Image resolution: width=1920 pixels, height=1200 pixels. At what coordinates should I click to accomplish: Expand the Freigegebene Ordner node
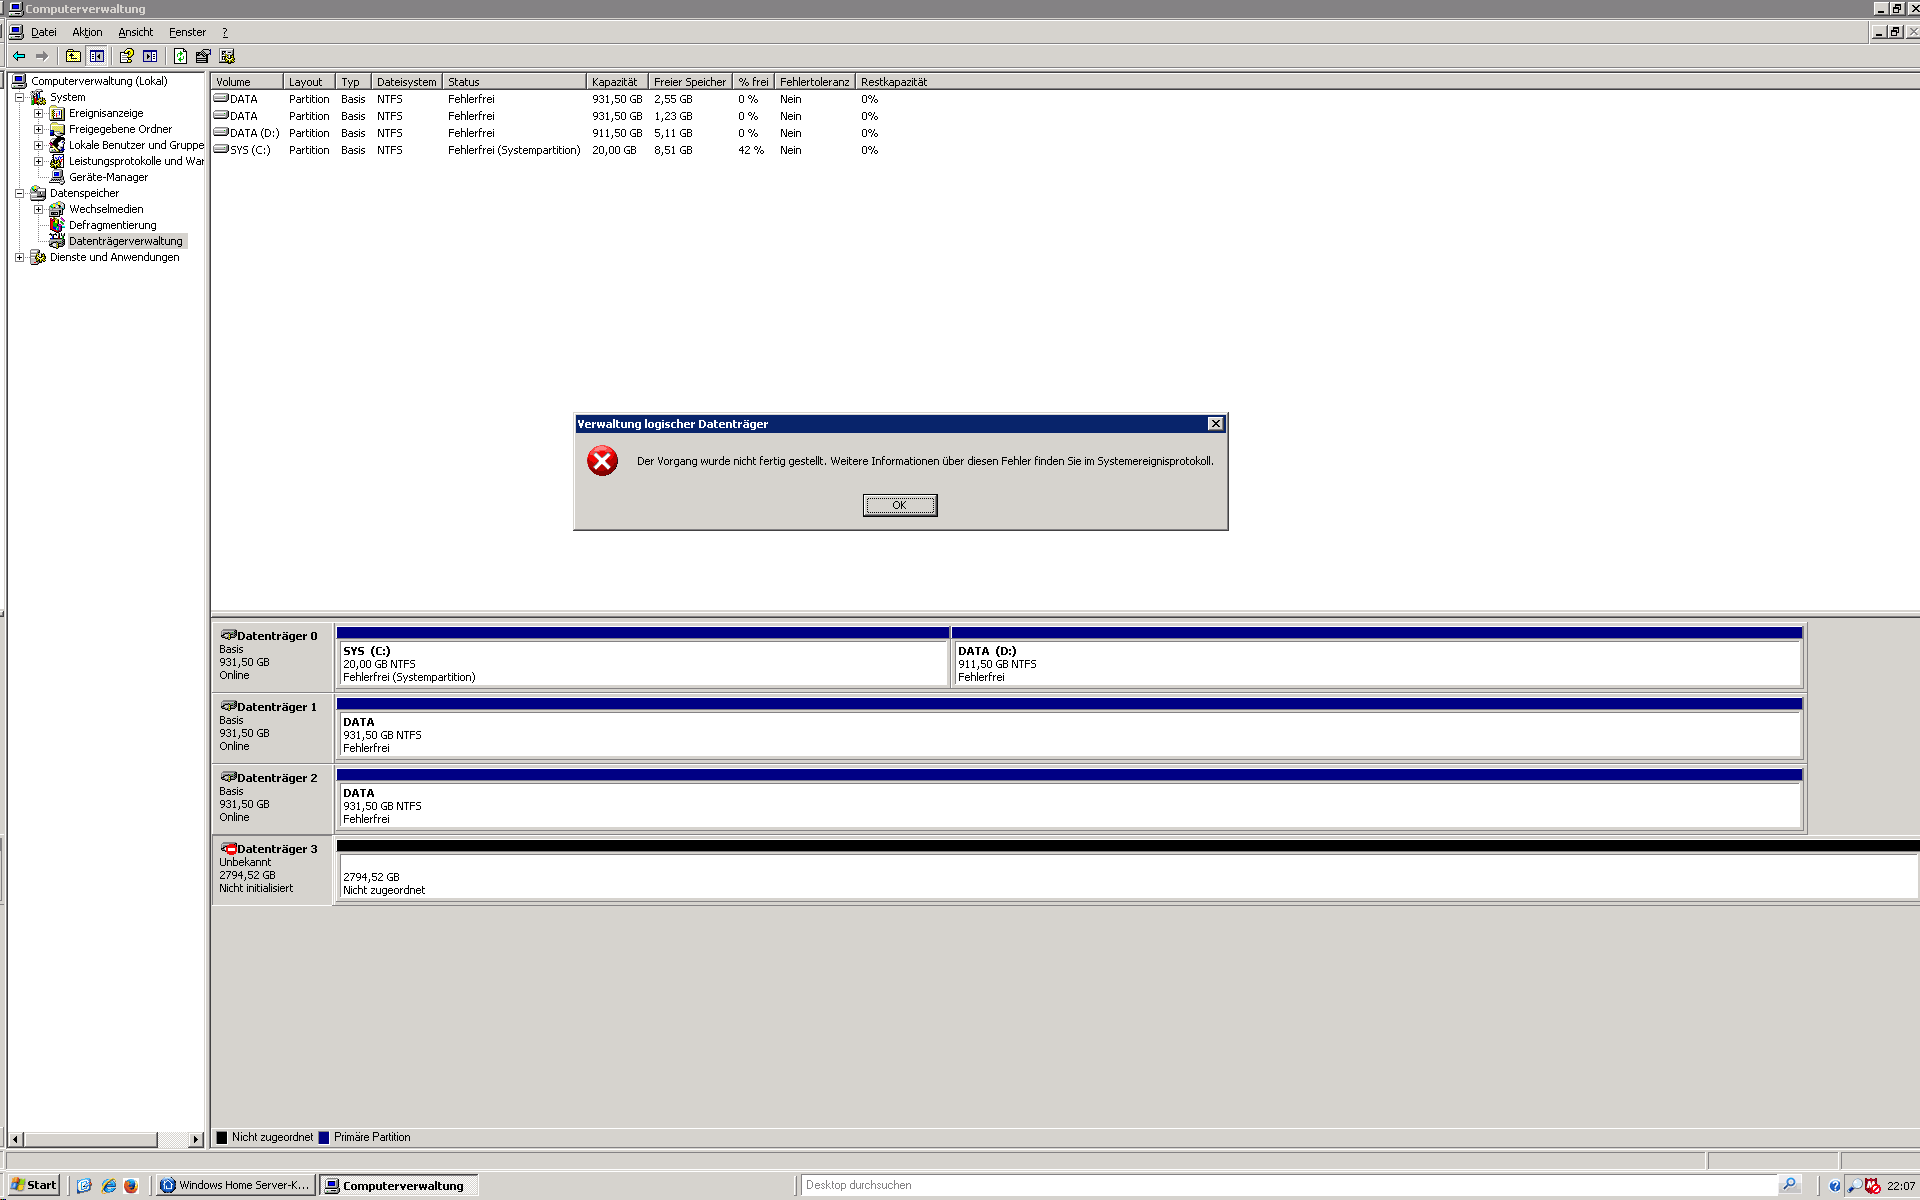click(x=38, y=129)
